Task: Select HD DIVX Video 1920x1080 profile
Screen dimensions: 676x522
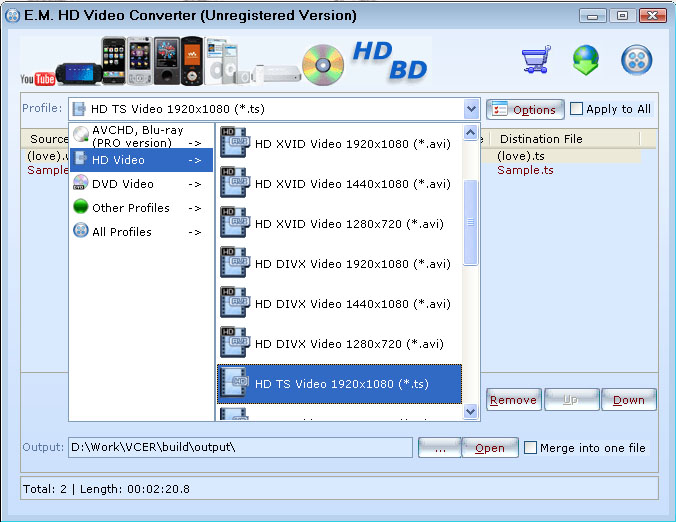Action: pyautogui.click(x=338, y=264)
